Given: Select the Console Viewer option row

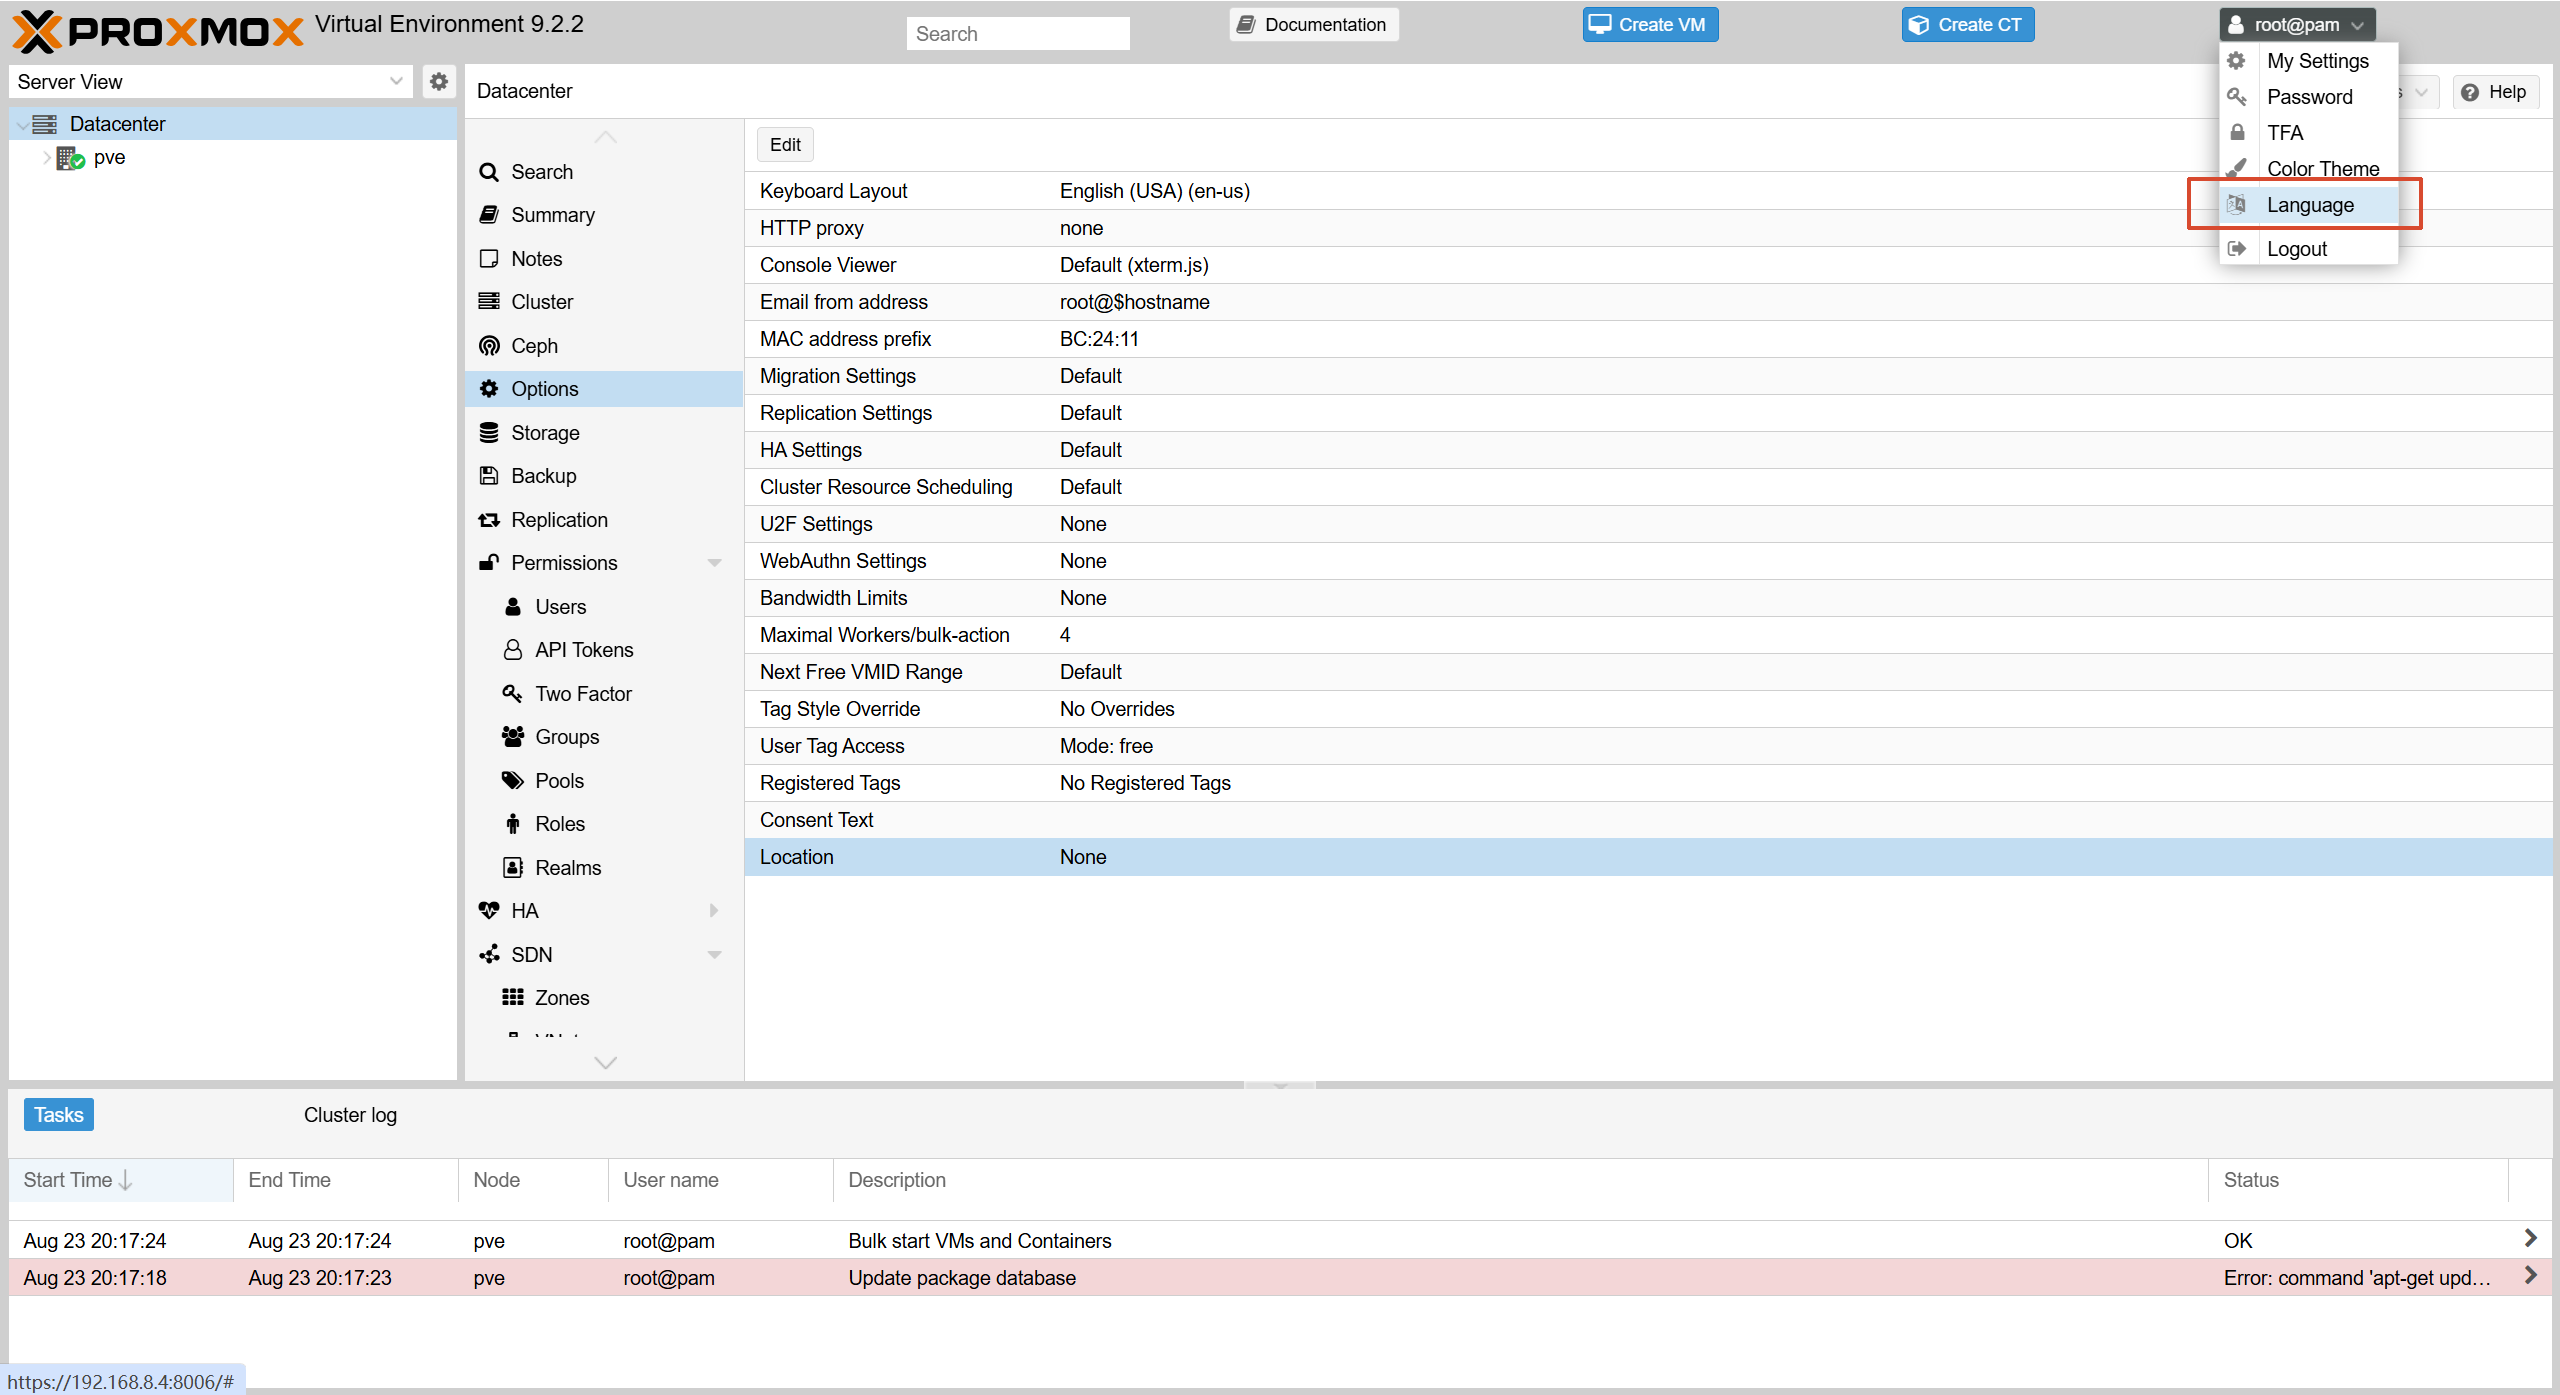Looking at the screenshot, I should 1648,265.
